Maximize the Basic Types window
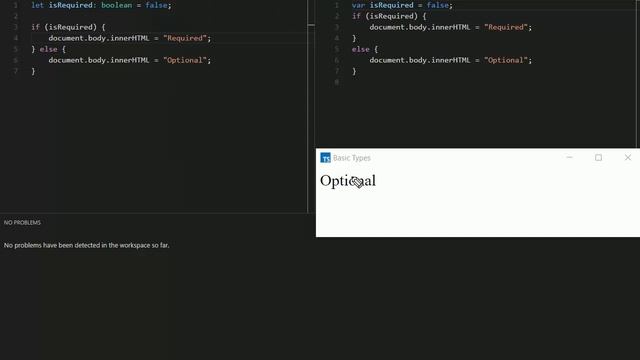The width and height of the screenshot is (640, 360). pos(598,158)
